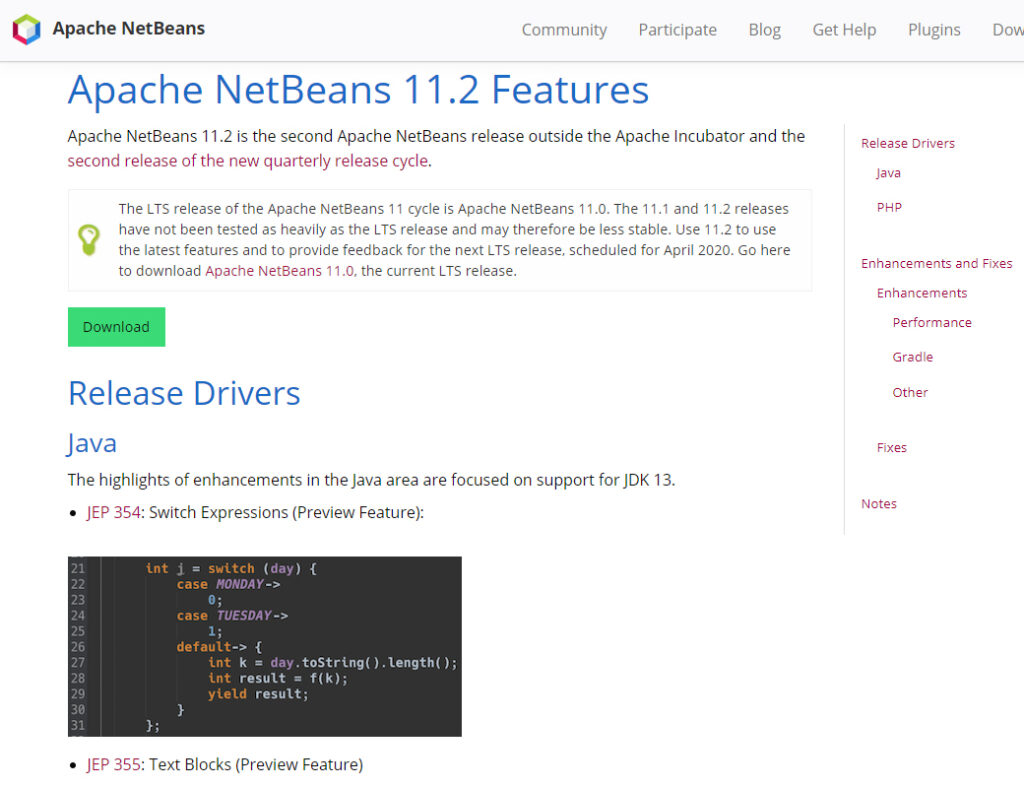Navigate to the Plugins page
Viewport: 1024px width, 787px height.
coord(934,30)
